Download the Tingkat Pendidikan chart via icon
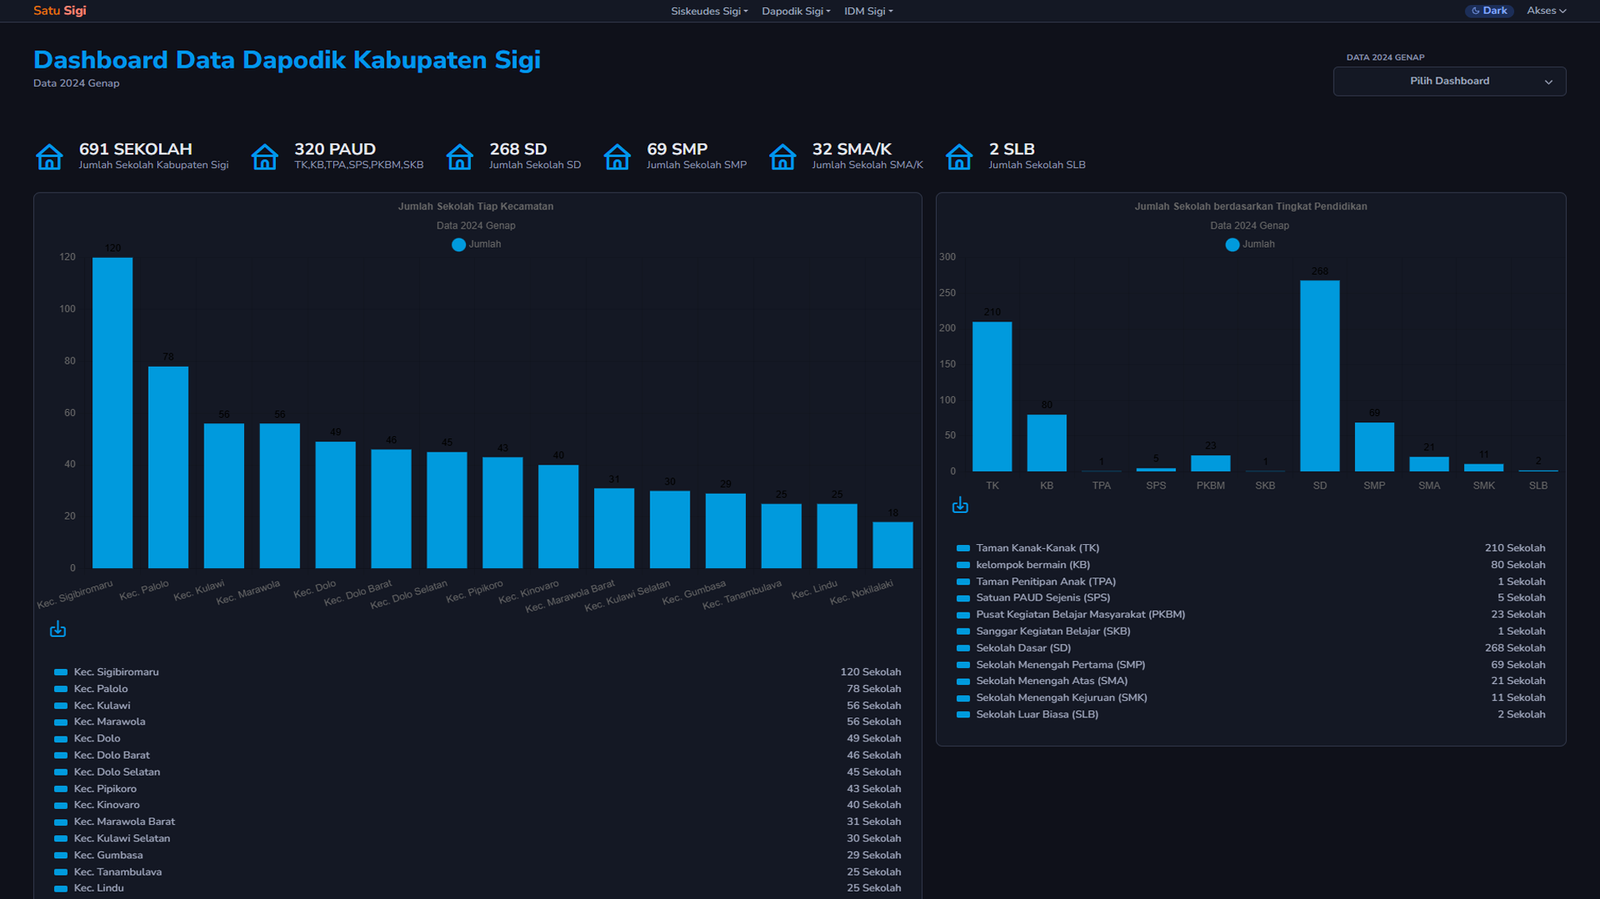 coord(960,505)
